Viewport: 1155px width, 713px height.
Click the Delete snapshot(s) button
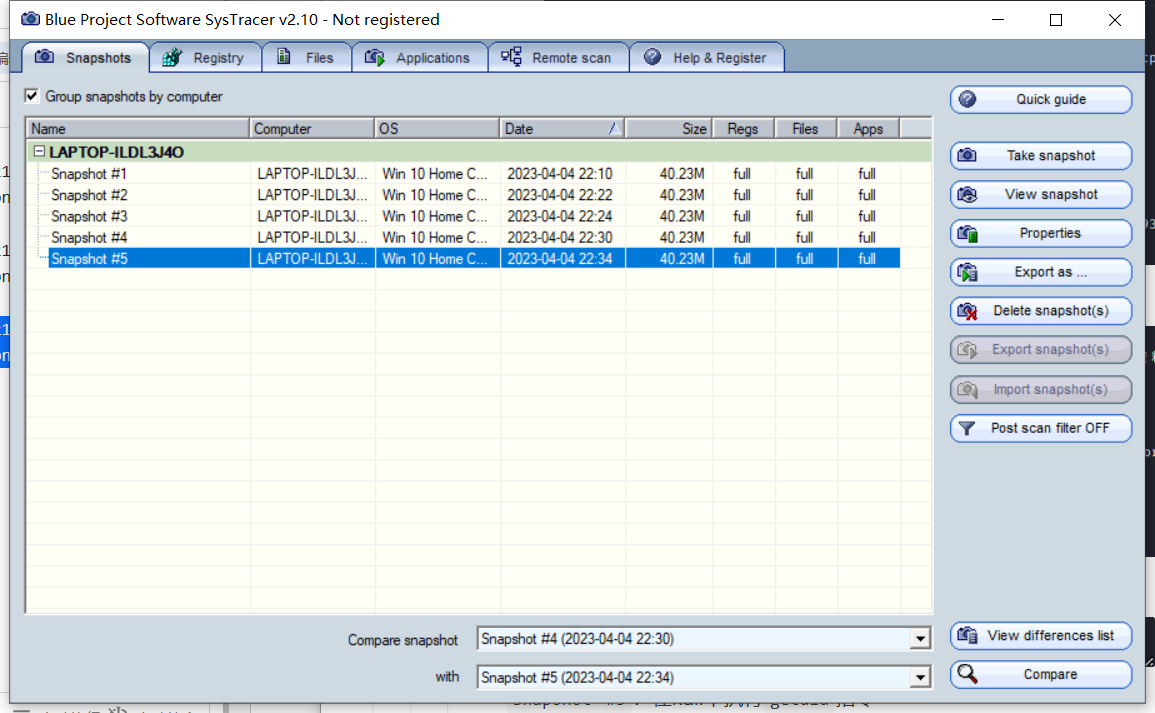click(x=1041, y=311)
